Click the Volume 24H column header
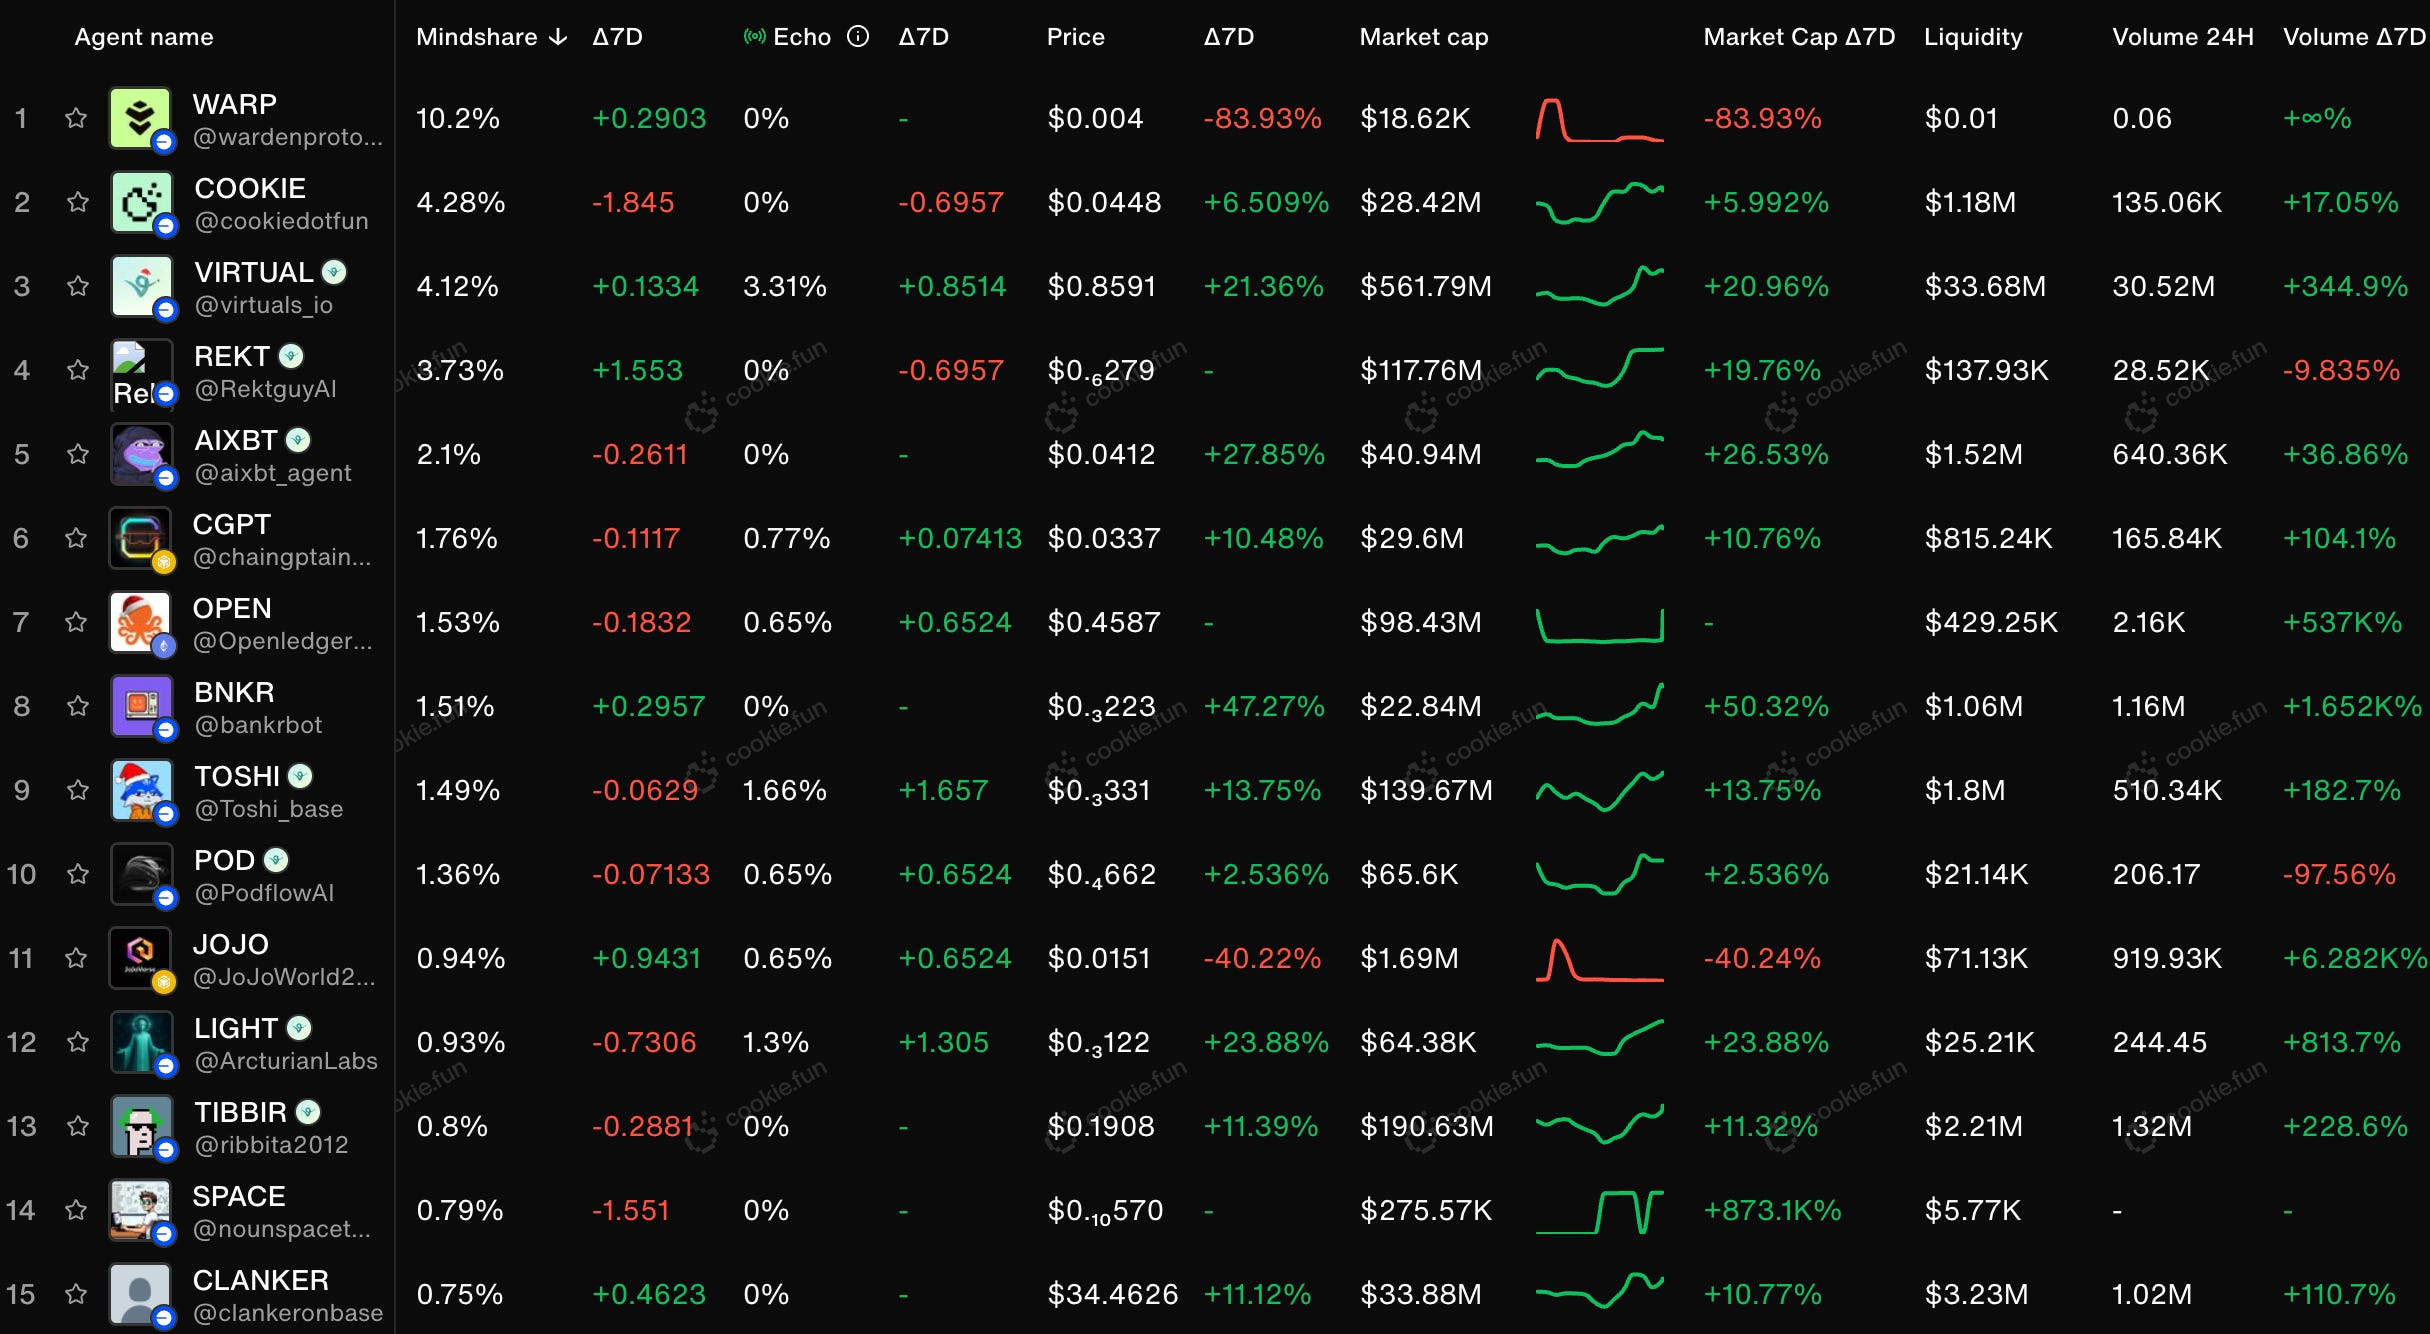2430x1334 pixels. (2182, 37)
